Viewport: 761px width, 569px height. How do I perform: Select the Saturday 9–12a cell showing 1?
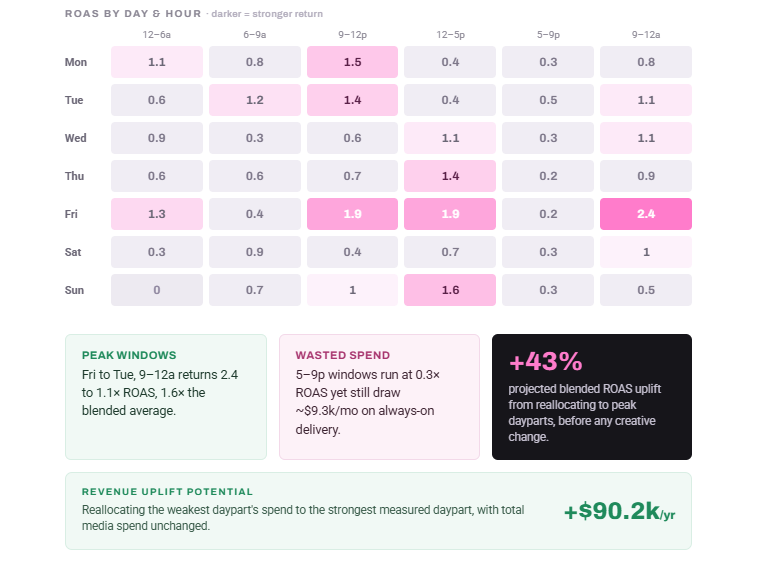coord(645,252)
